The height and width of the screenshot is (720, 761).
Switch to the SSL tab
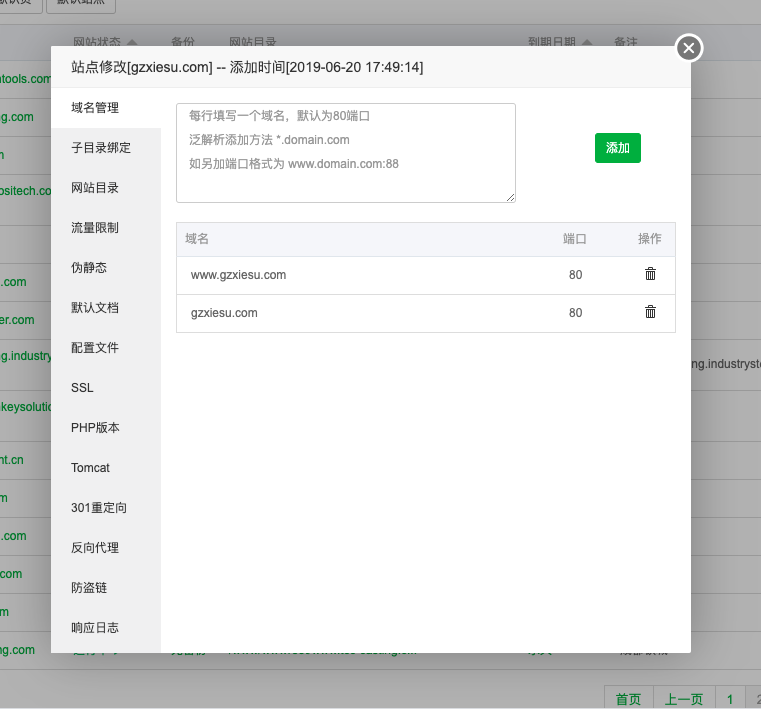pyautogui.click(x=82, y=388)
